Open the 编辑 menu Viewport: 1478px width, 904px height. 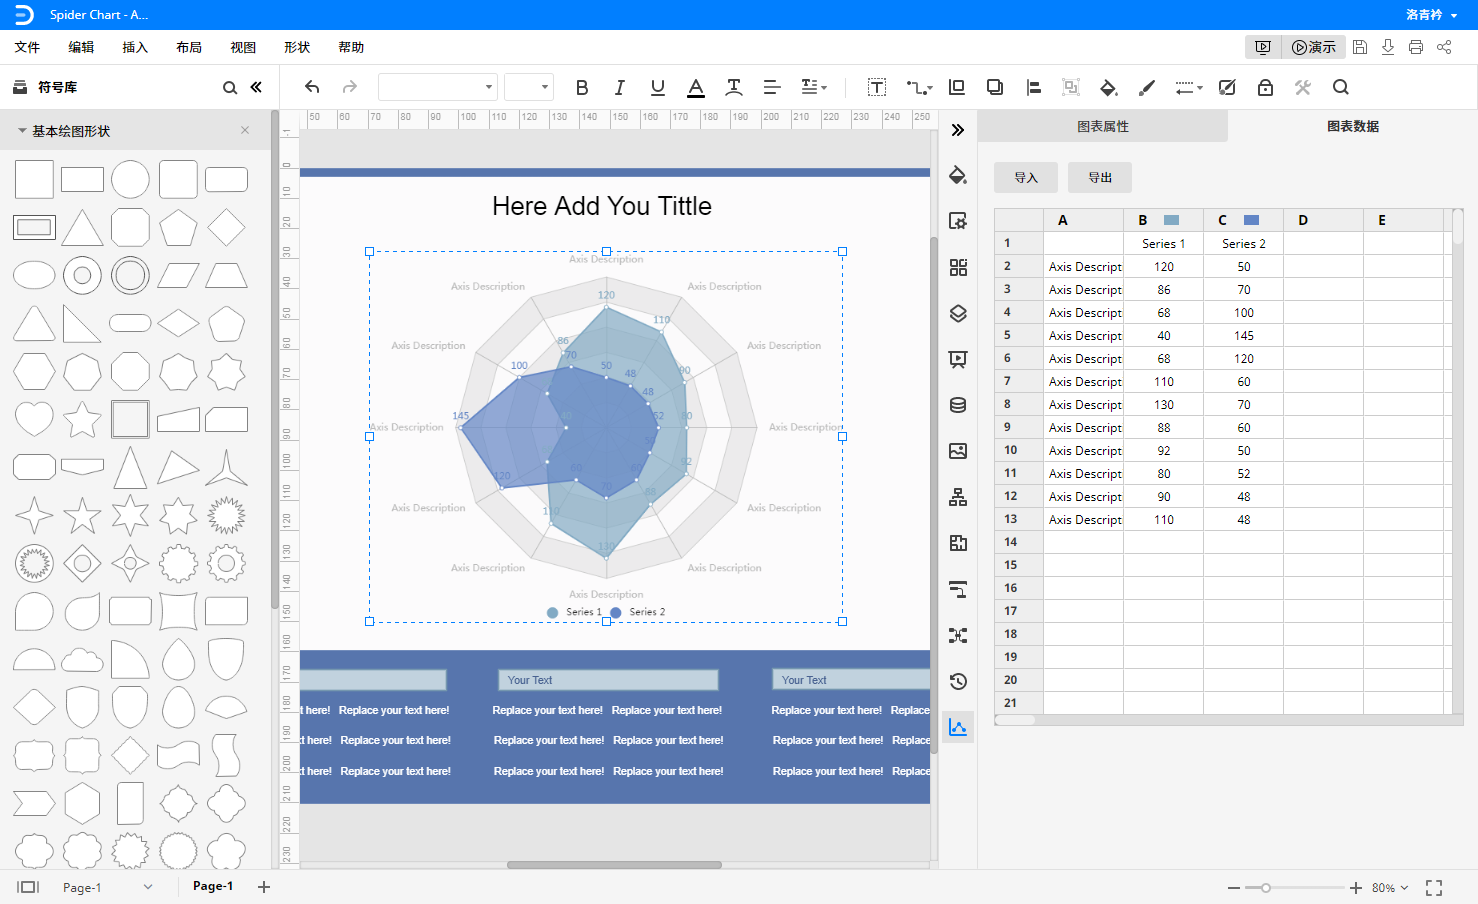coord(81,47)
